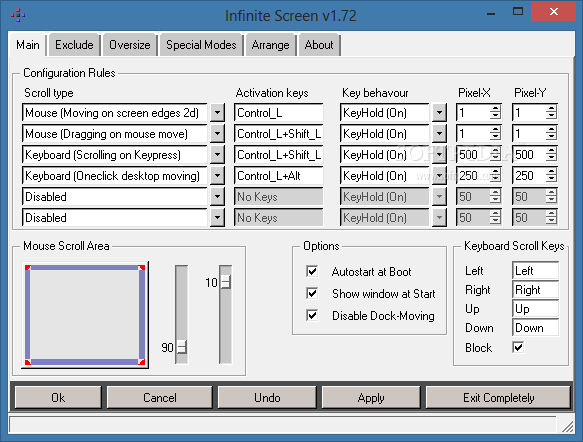Toggle the Disable Dock-Moving checkbox
This screenshot has width=583, height=442.
click(312, 315)
